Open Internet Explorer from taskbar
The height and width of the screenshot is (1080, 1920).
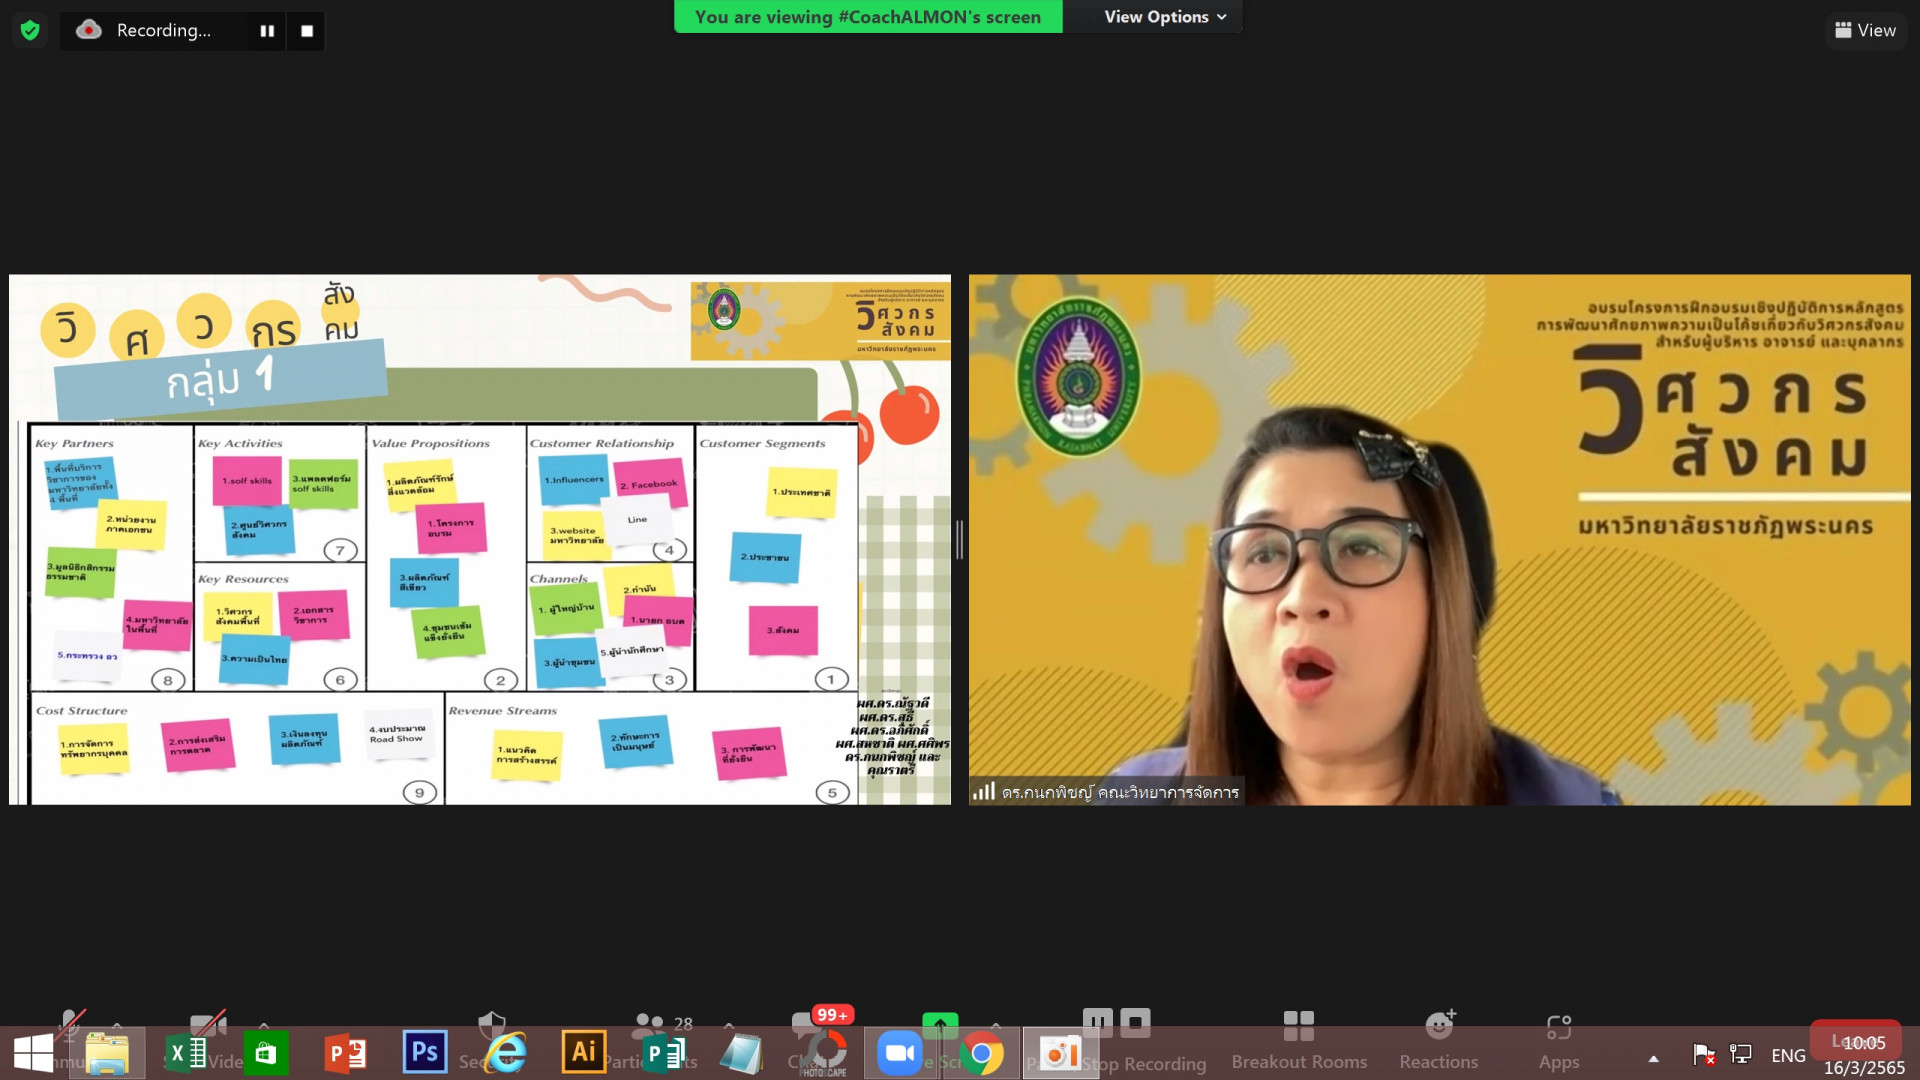click(505, 1054)
